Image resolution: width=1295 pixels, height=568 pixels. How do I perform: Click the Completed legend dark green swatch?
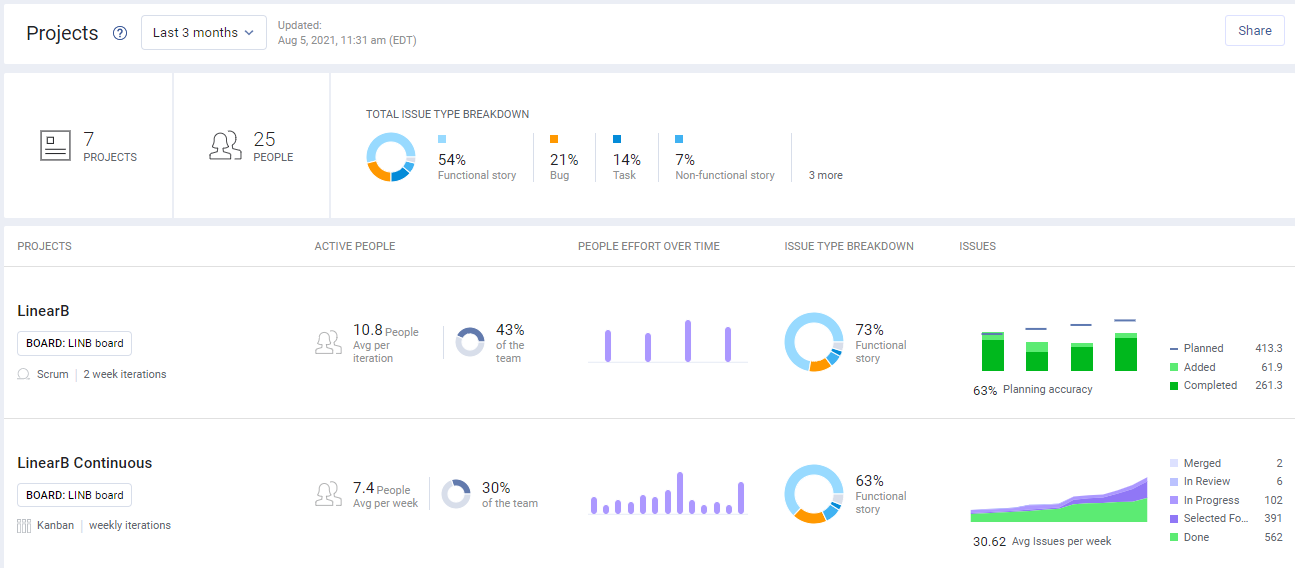pyautogui.click(x=1174, y=385)
